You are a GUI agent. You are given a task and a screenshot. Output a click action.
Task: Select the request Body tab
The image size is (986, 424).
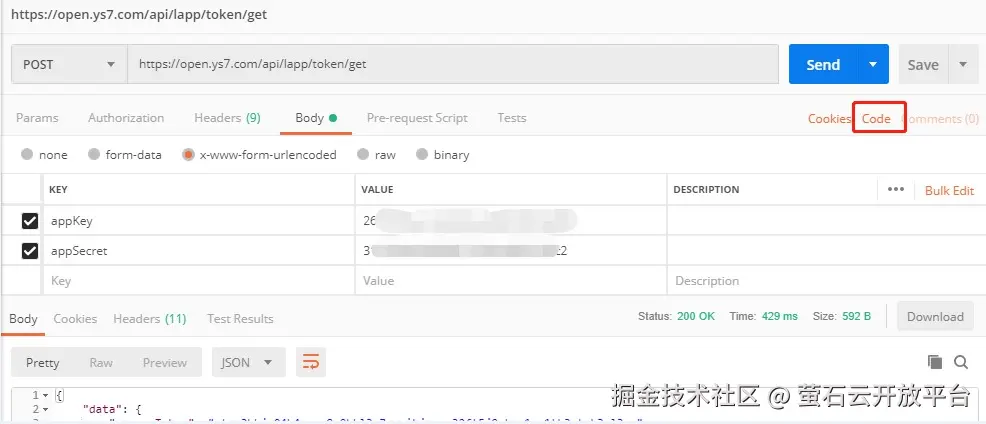[316, 118]
